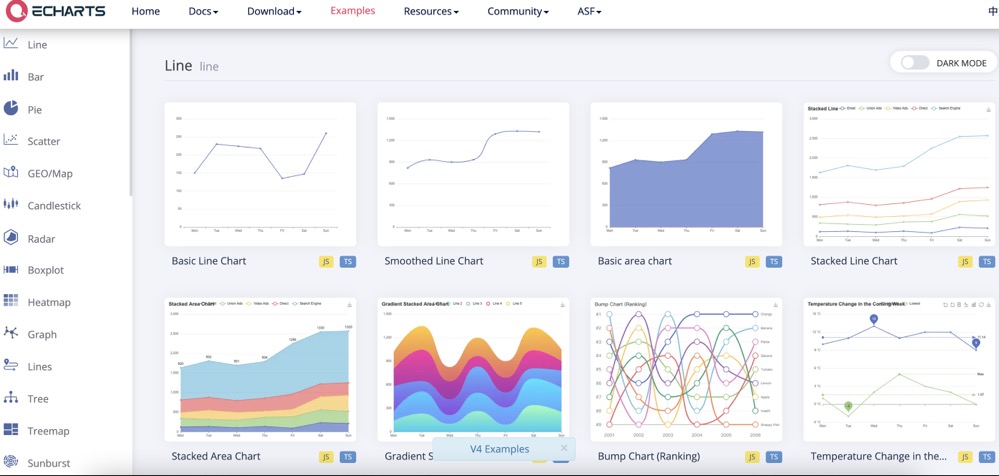Close the V4 Examples popup
999x476 pixels.
pyautogui.click(x=564, y=448)
